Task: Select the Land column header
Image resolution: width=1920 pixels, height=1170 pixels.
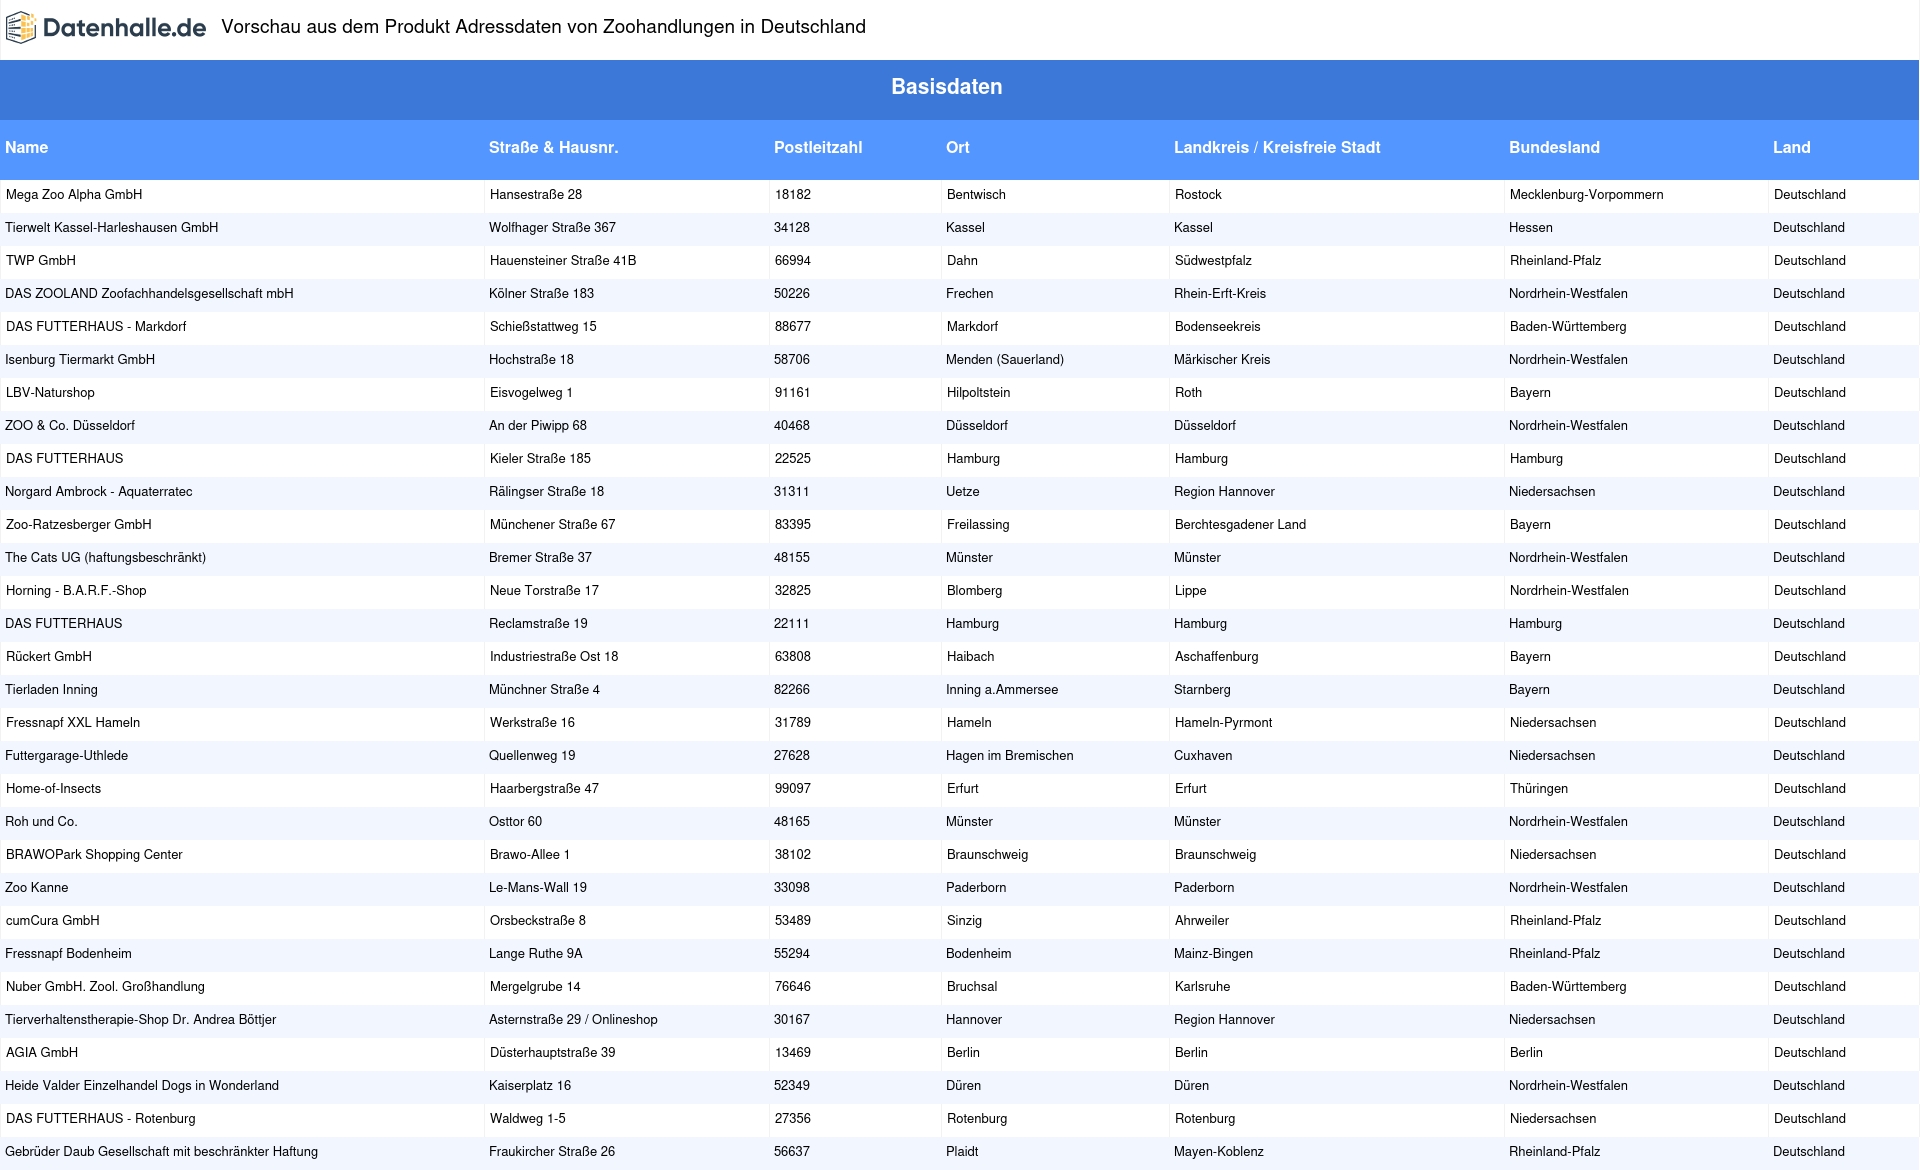Action: [x=1792, y=147]
